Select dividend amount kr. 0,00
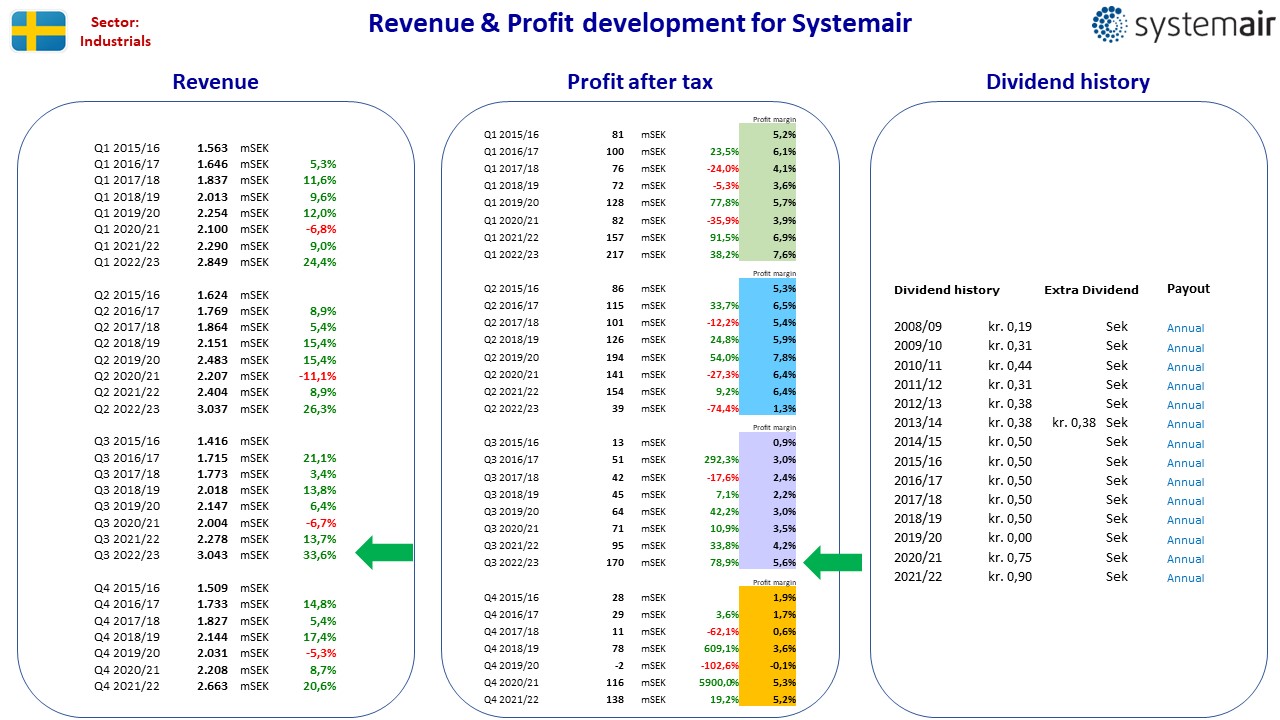Screen dimensions: 1280x720 click(x=1010, y=538)
